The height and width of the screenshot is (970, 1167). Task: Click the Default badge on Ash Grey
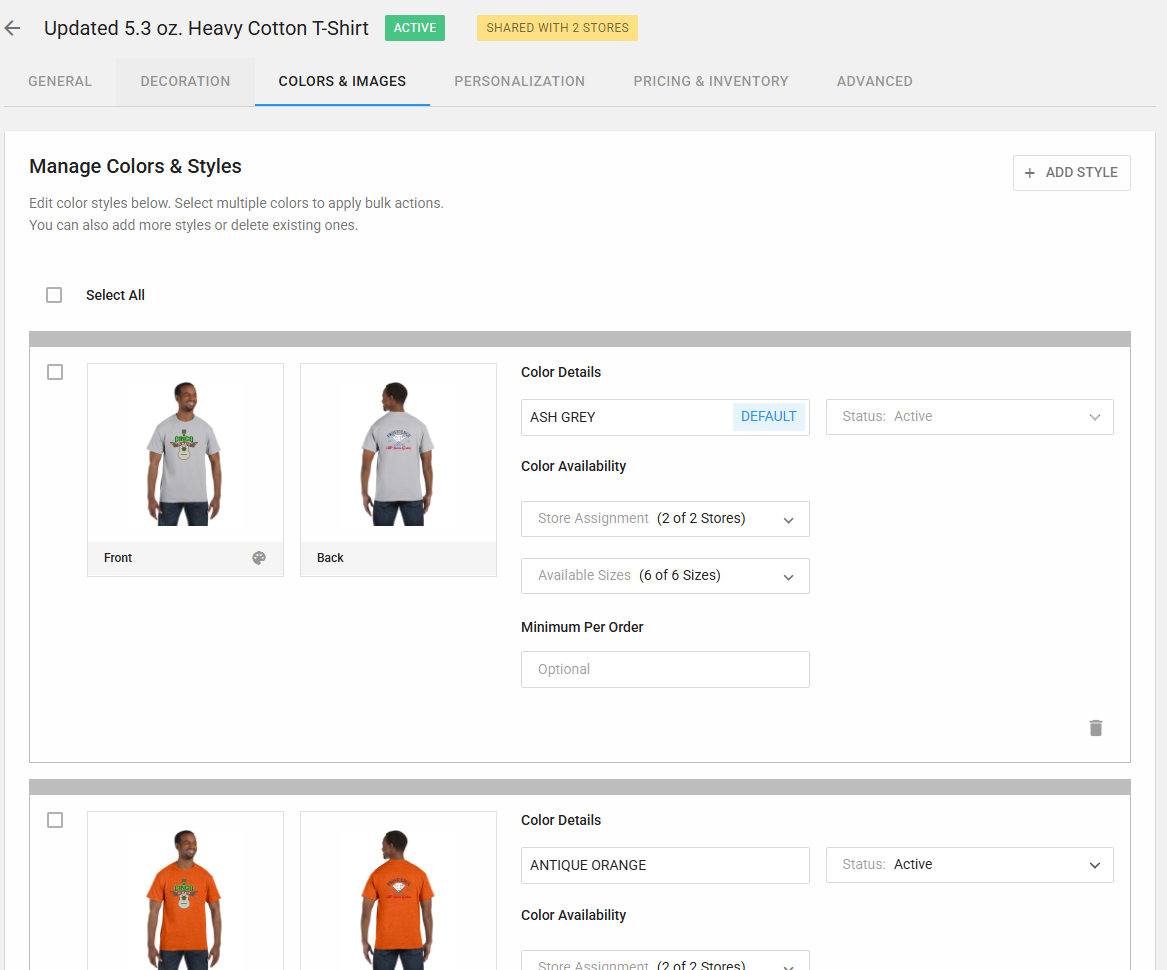768,417
